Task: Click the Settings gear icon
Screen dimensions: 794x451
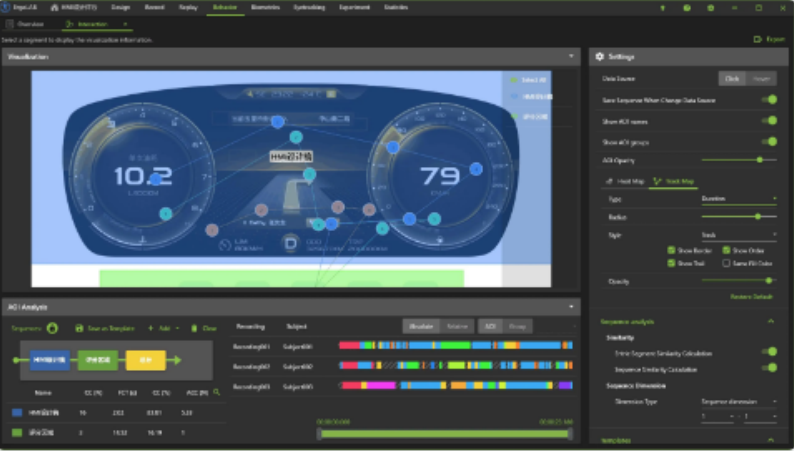Action: pos(600,57)
